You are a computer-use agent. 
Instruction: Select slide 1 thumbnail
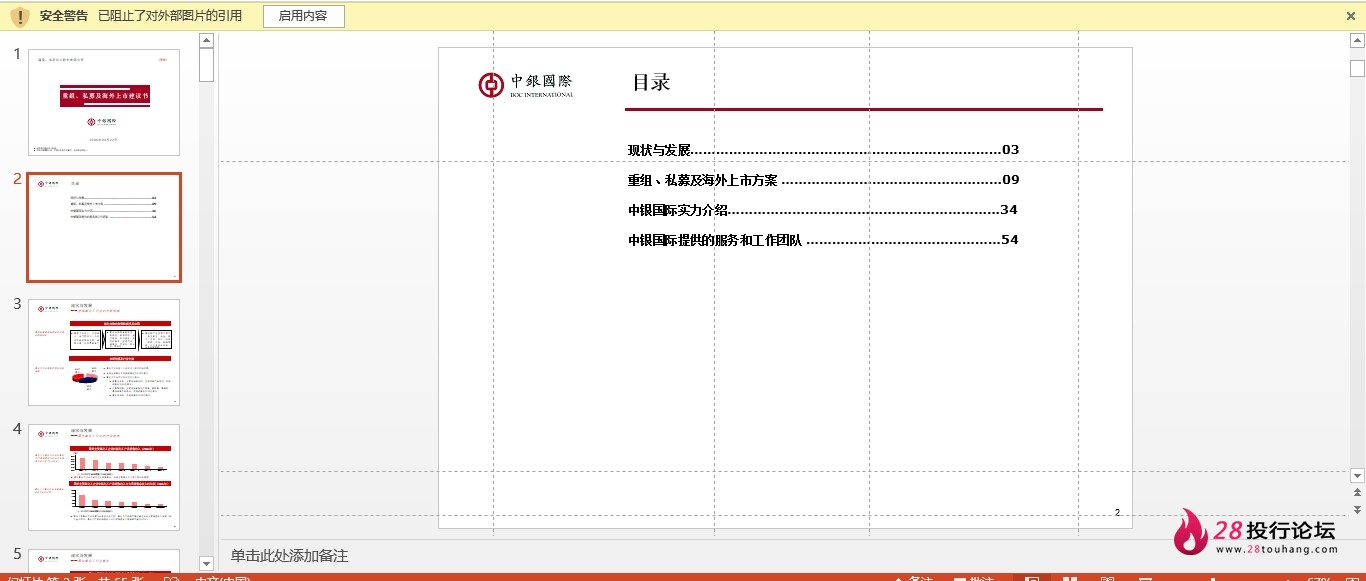pos(104,102)
